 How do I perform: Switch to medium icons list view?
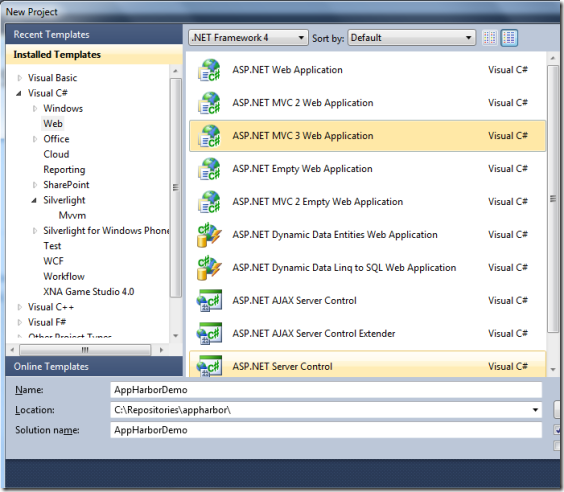click(509, 38)
